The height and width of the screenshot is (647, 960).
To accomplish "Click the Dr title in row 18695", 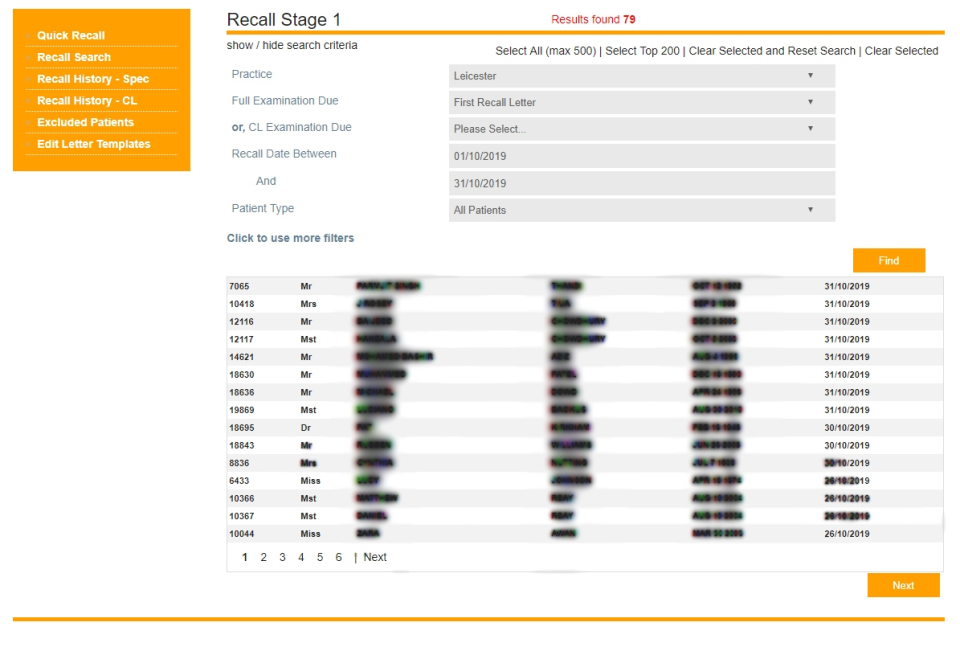I will 306,428.
